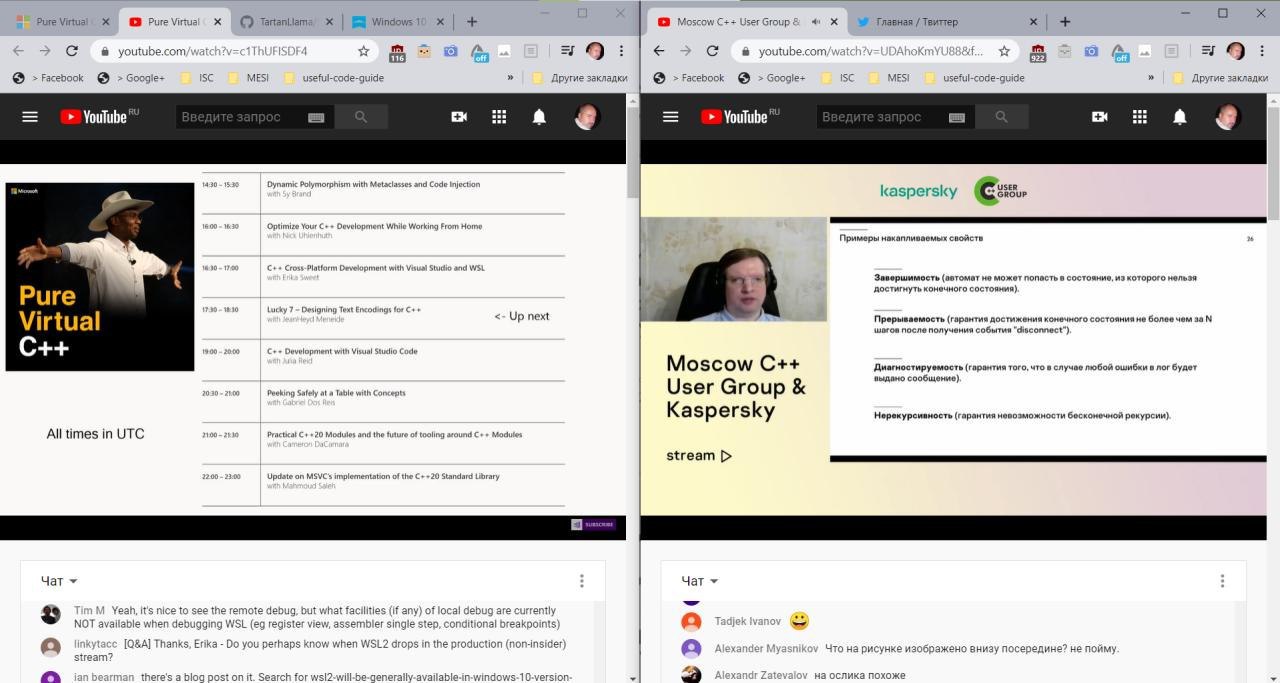1280x683 pixels.
Task: Click create video camera icon, right window
Action: [1100, 117]
